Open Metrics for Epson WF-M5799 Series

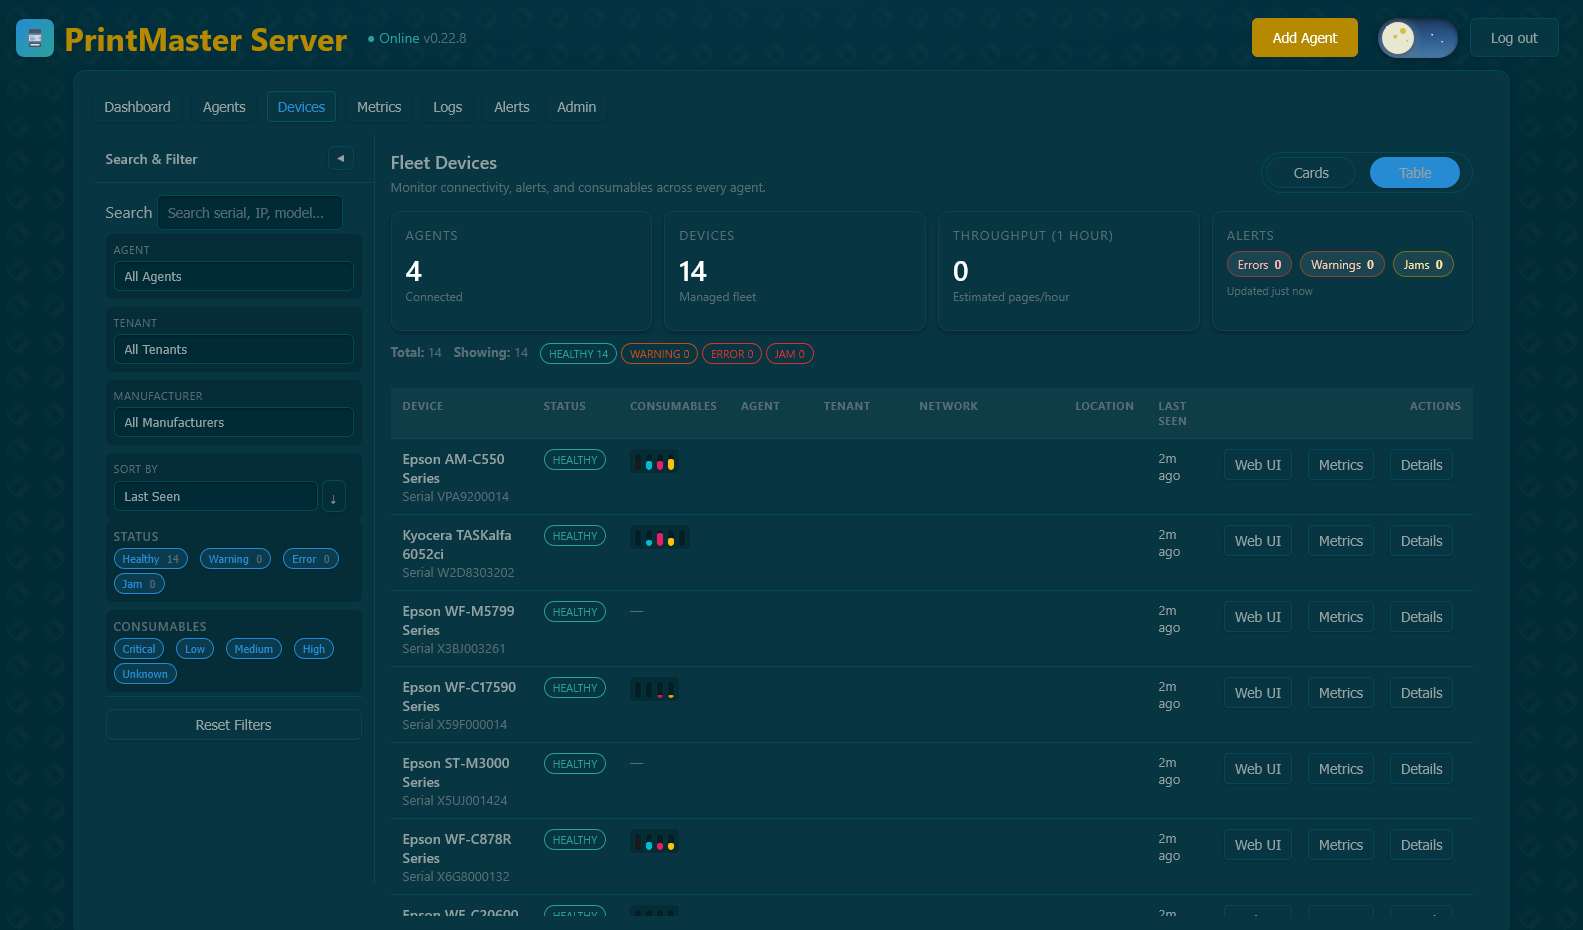tap(1341, 617)
